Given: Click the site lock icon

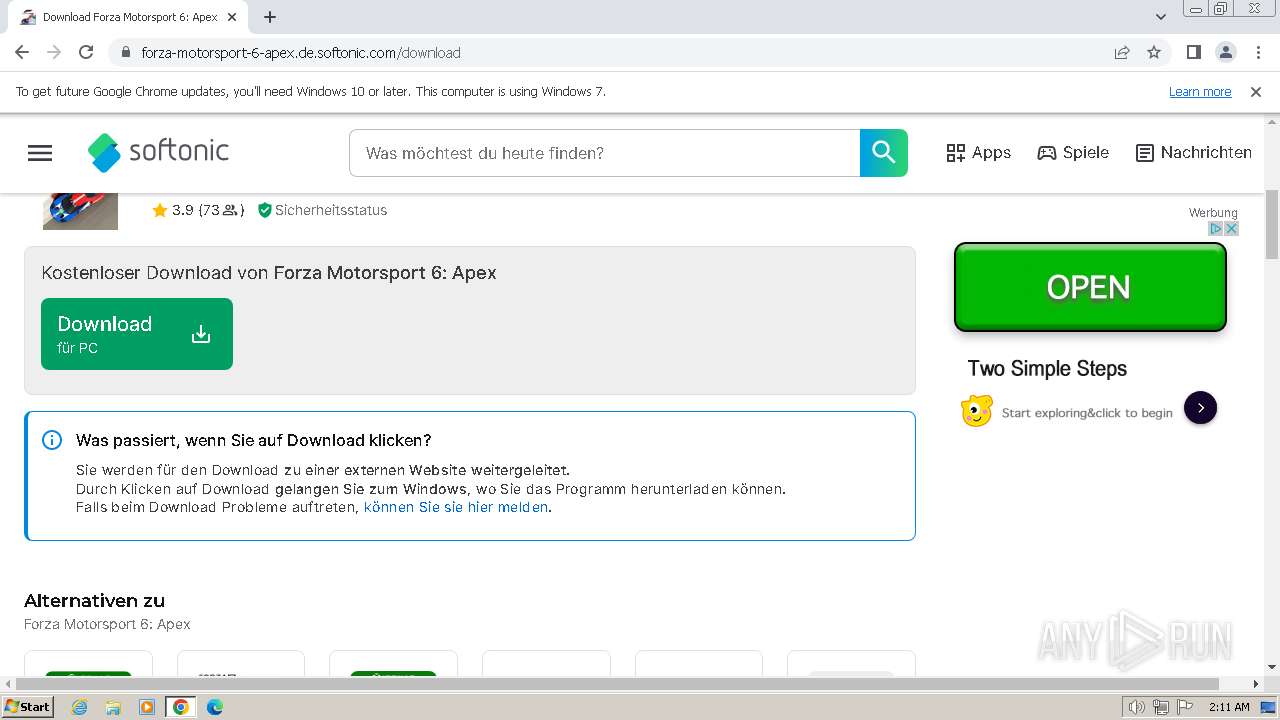Looking at the screenshot, I should tap(126, 52).
